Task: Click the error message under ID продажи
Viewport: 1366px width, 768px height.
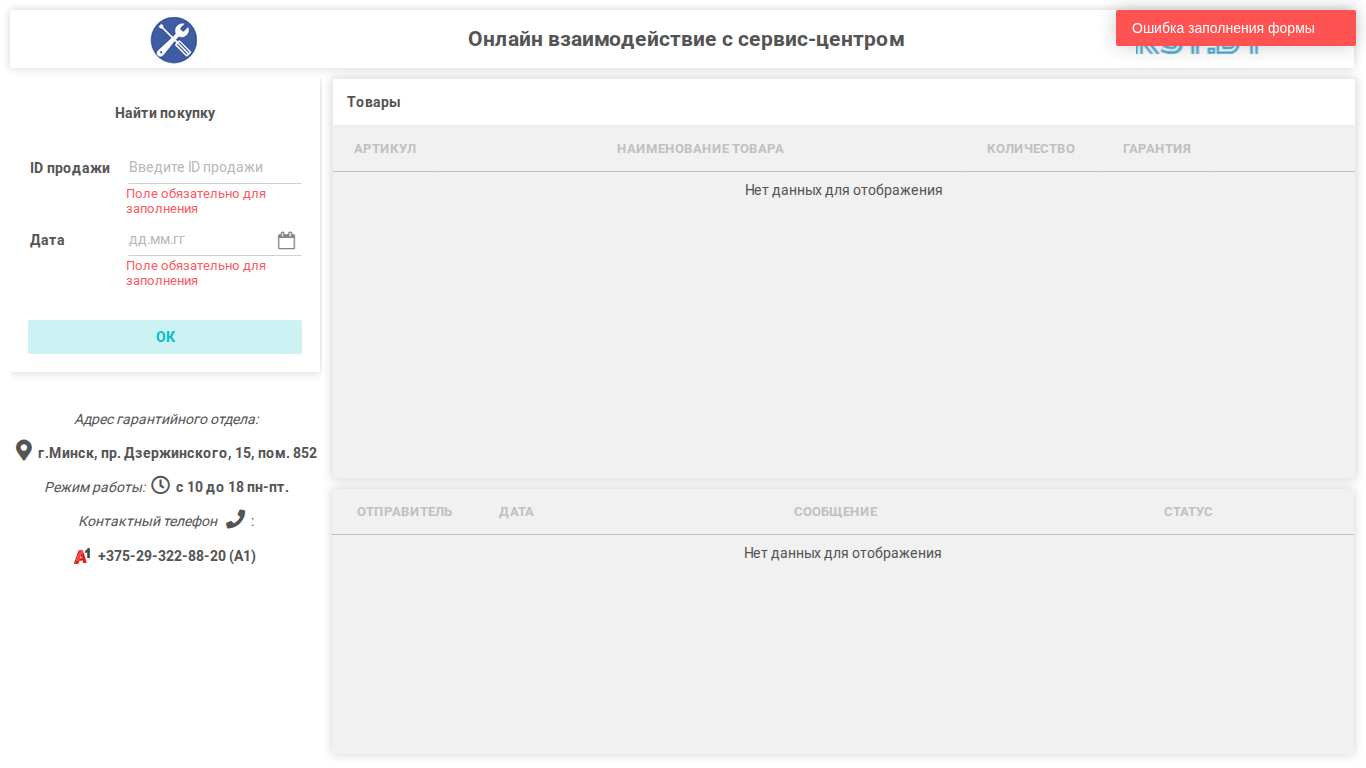Action: point(196,201)
